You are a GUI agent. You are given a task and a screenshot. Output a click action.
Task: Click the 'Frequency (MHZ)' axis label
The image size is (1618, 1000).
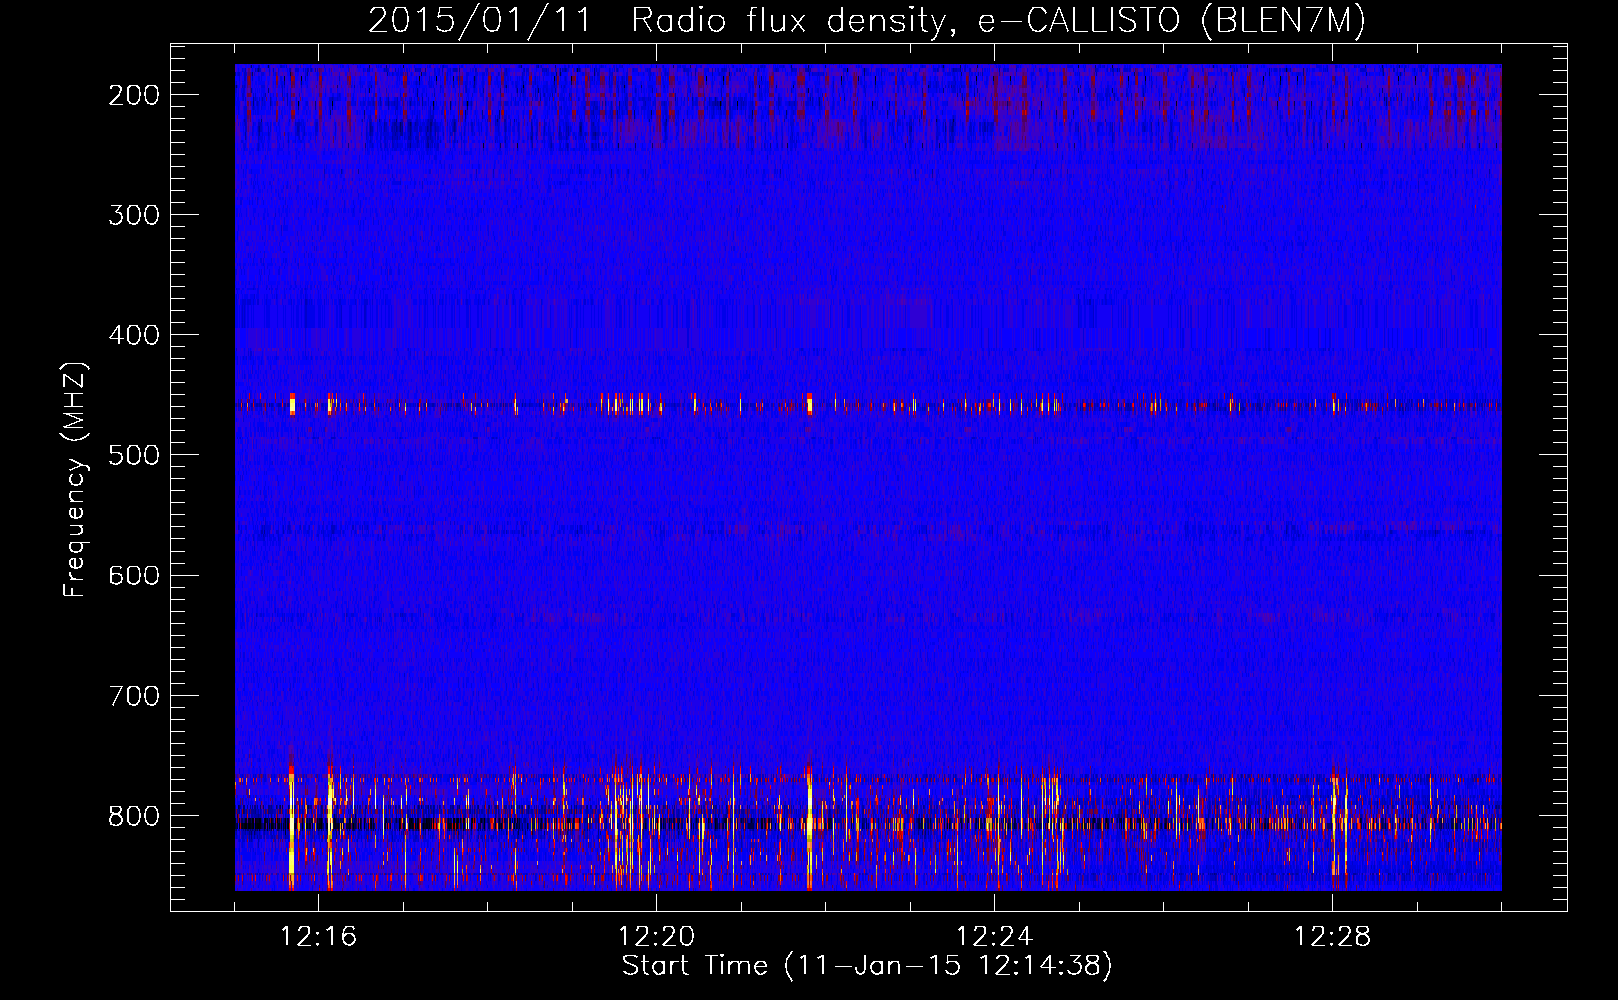[x=75, y=479]
